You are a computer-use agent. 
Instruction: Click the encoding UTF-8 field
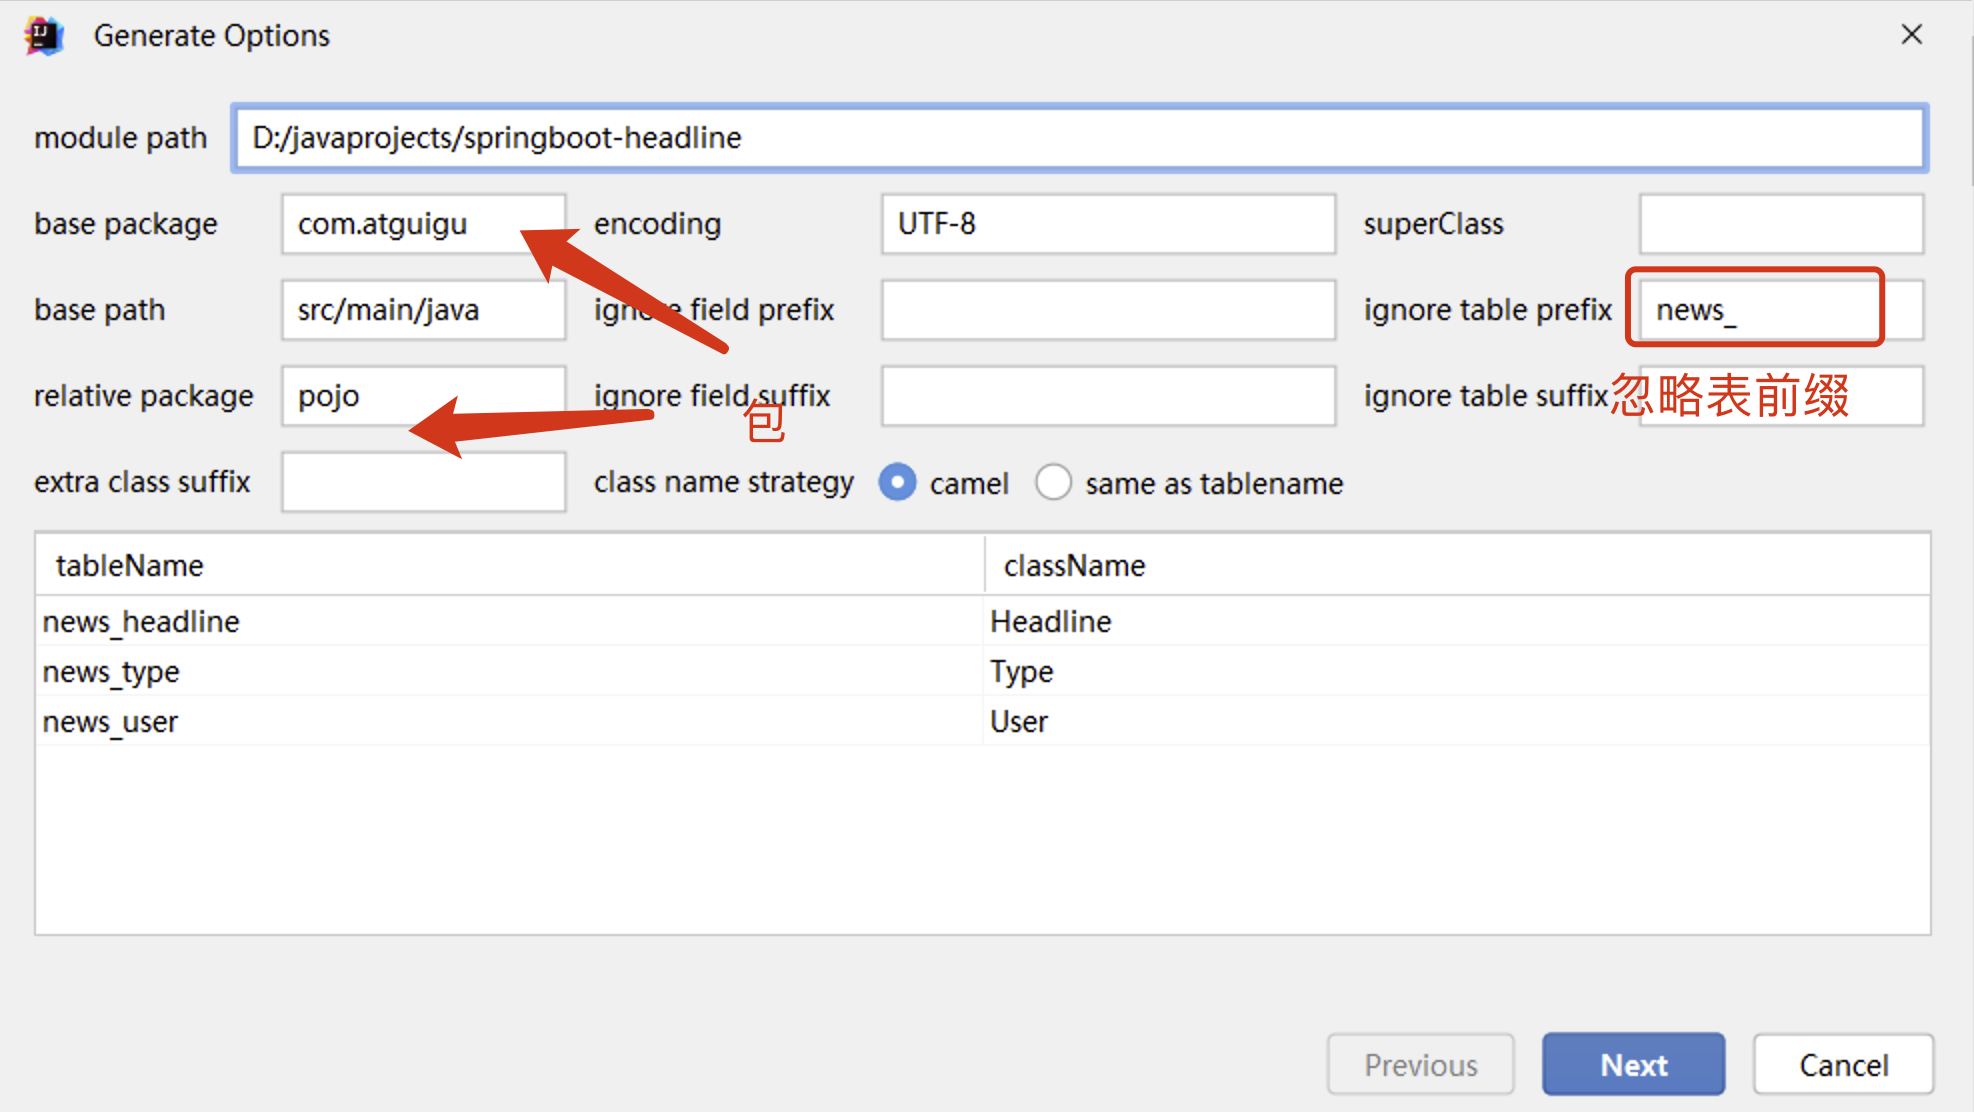pos(1107,224)
